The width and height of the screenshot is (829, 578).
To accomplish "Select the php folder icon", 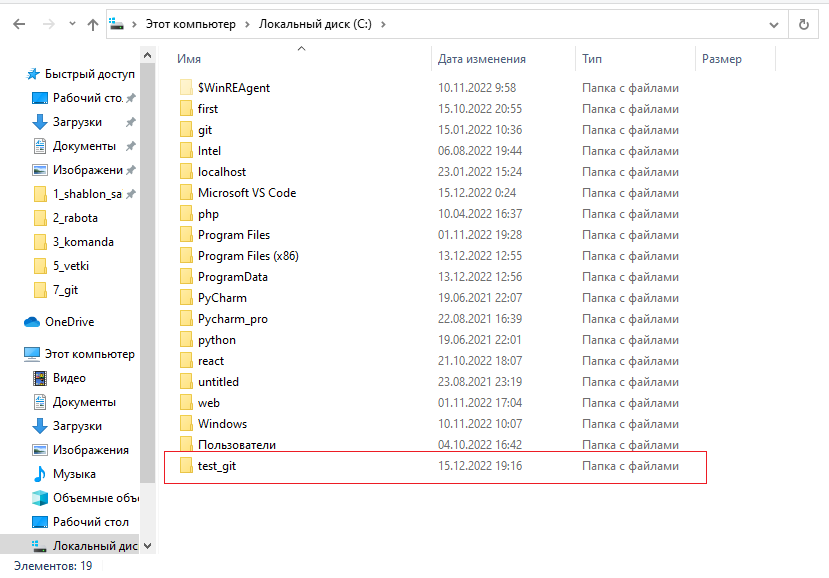I will click(x=186, y=214).
